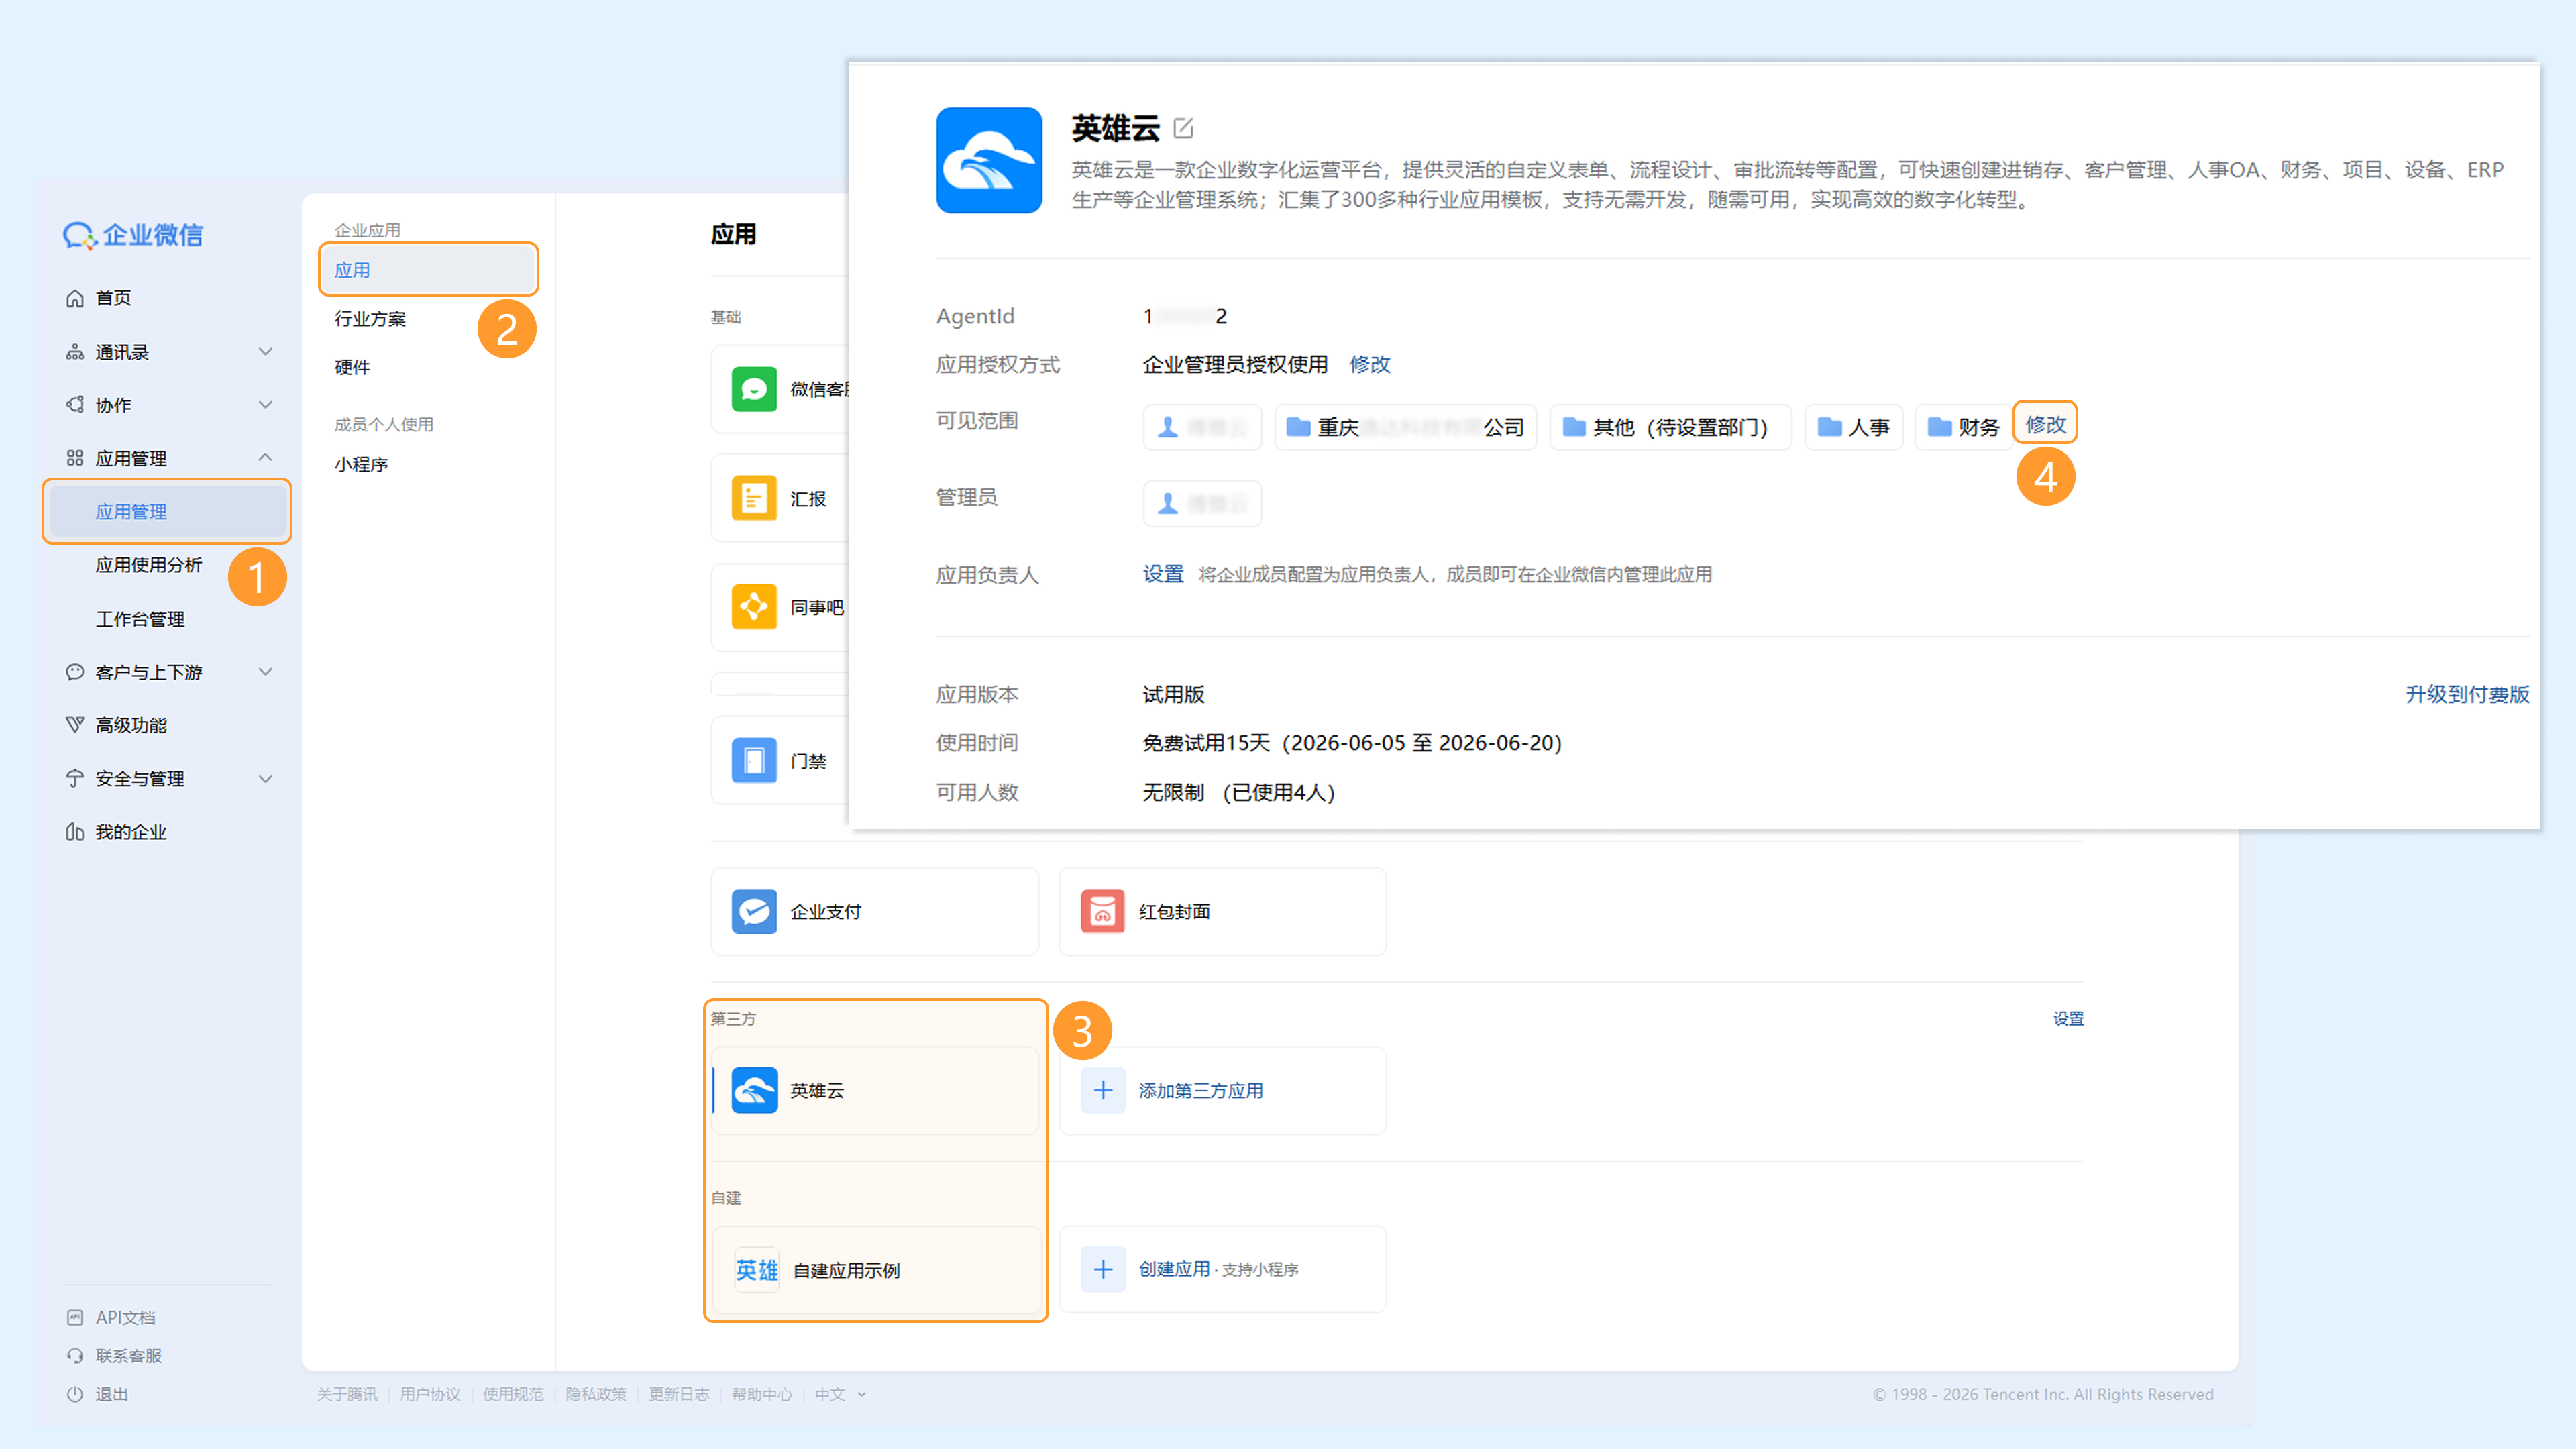This screenshot has width=2576, height=1449.
Task: Click the 其他（待设置部门）tag
Action: pos(1670,427)
